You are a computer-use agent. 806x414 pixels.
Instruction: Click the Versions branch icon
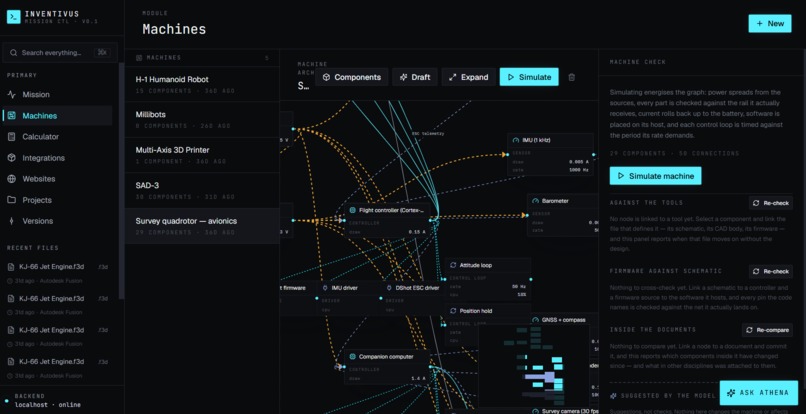[x=12, y=221]
